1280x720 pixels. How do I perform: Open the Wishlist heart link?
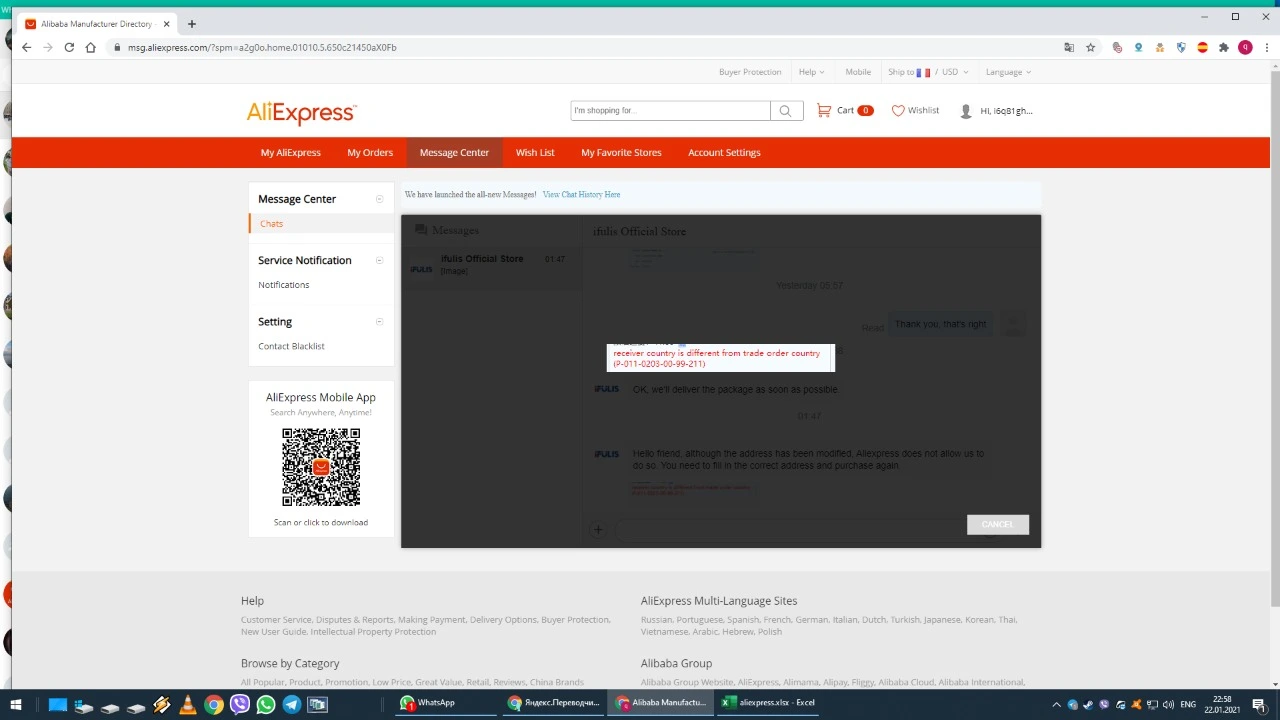[915, 111]
